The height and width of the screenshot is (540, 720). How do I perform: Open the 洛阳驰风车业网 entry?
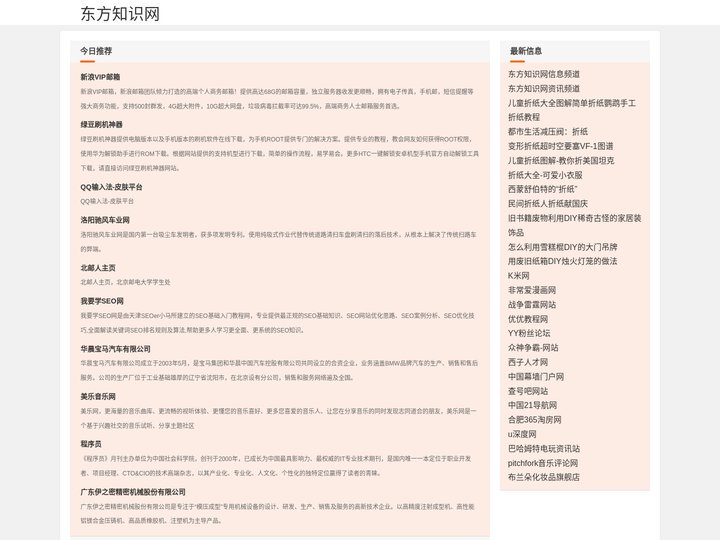pyautogui.click(x=105, y=220)
